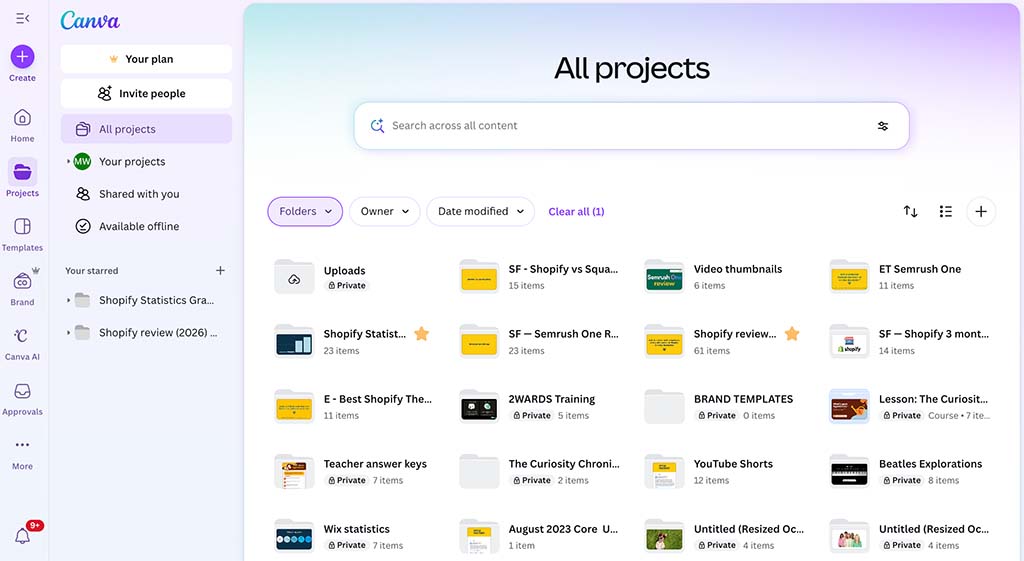1024x561 pixels.
Task: Open Lesson: The Curiosit... course folder
Action: [910, 407]
